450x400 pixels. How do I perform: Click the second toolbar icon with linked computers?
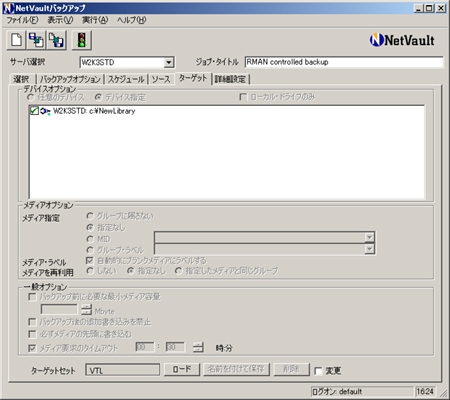click(x=36, y=40)
